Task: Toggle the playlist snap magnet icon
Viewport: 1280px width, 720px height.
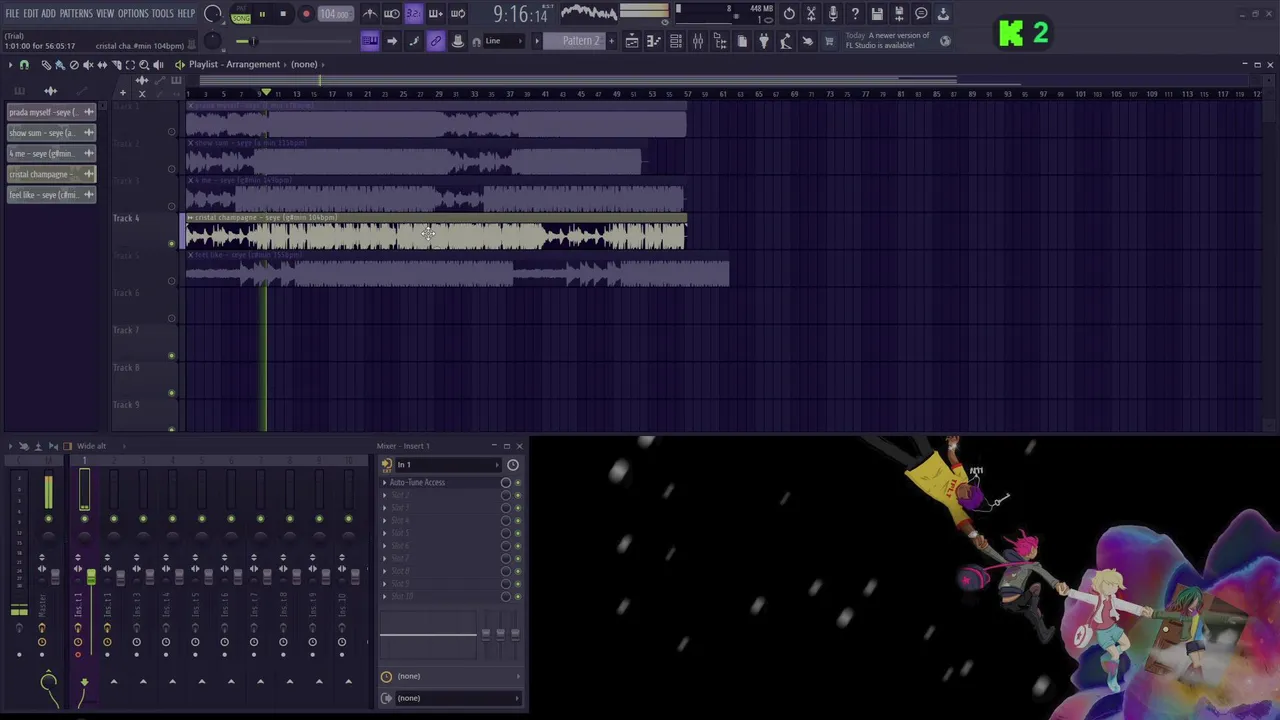Action: pos(25,65)
